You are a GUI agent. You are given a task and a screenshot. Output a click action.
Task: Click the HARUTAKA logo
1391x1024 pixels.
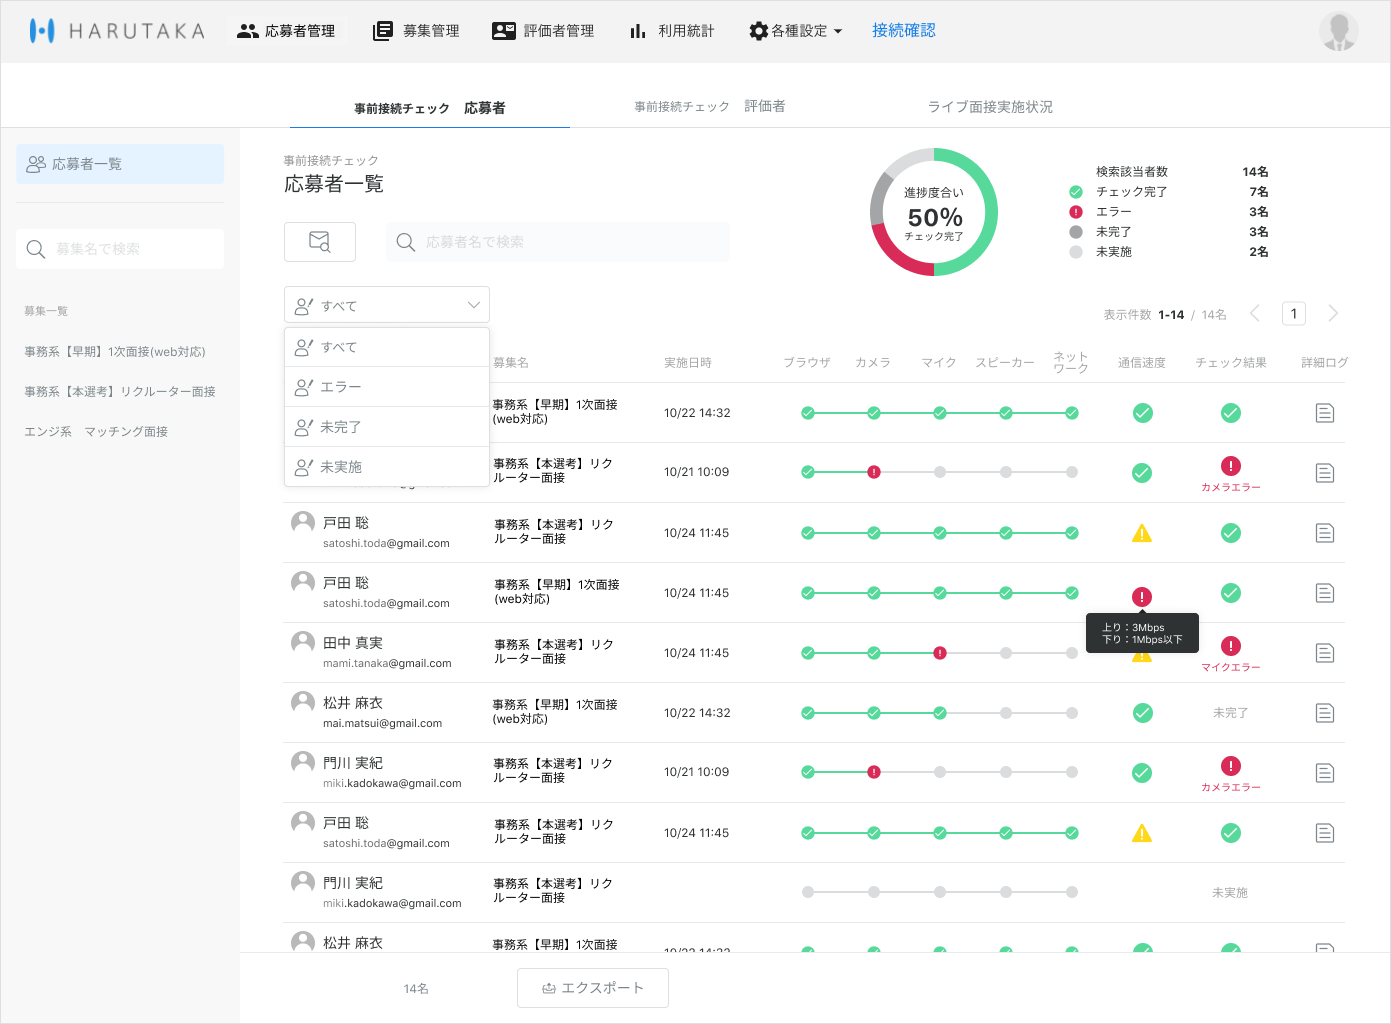tap(117, 31)
